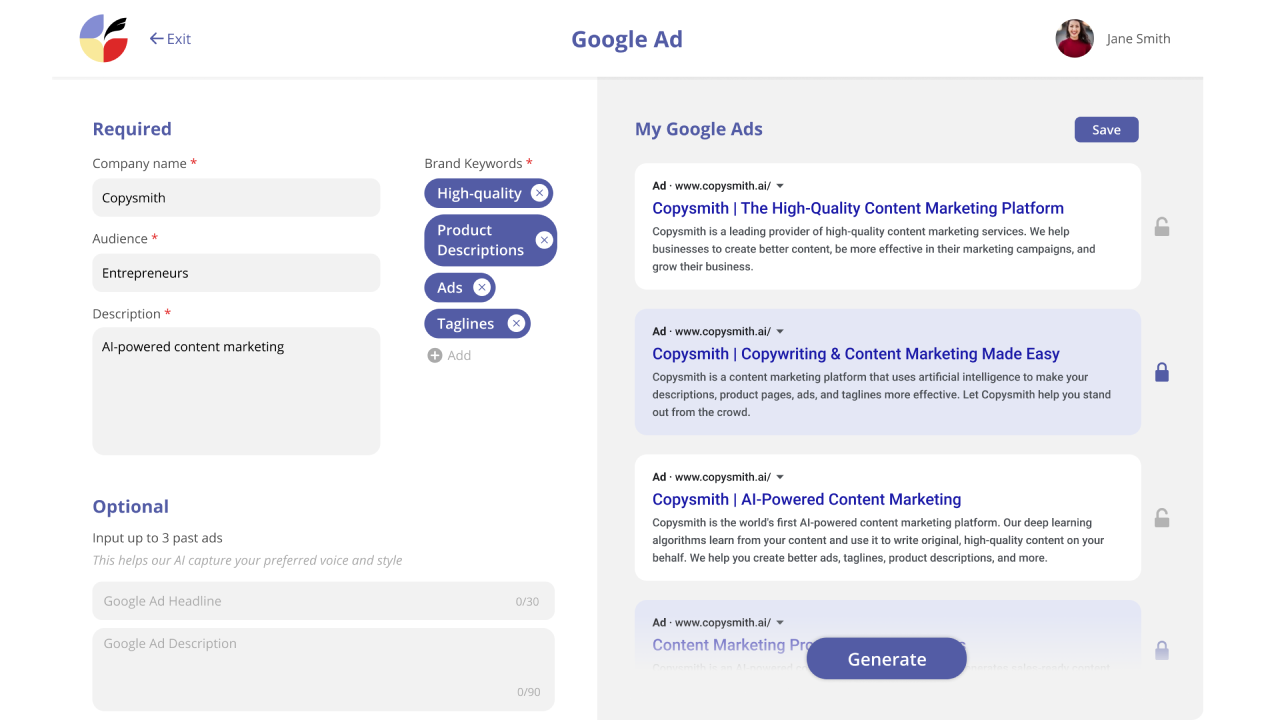The image size is (1280, 720).
Task: Remove the High-quality keyword tag
Action: tap(539, 193)
